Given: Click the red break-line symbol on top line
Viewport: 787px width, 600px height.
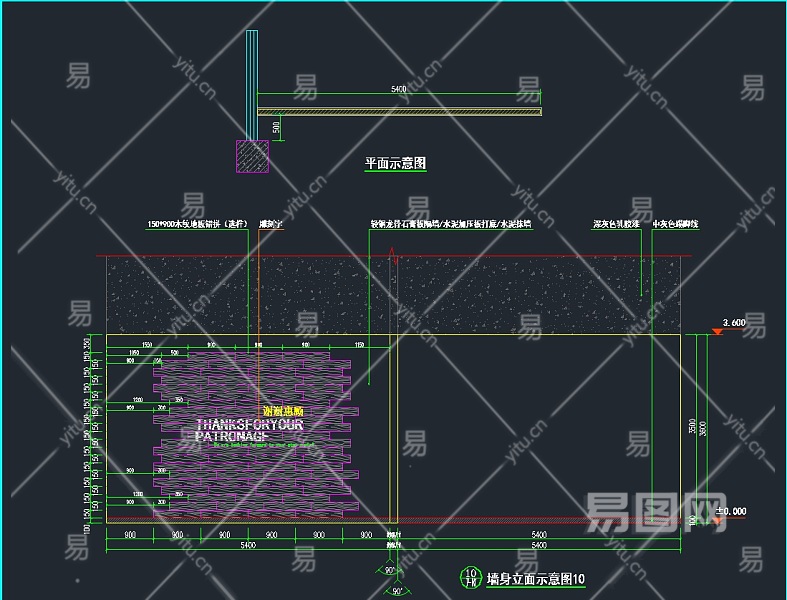Looking at the screenshot, I should pos(395,256).
